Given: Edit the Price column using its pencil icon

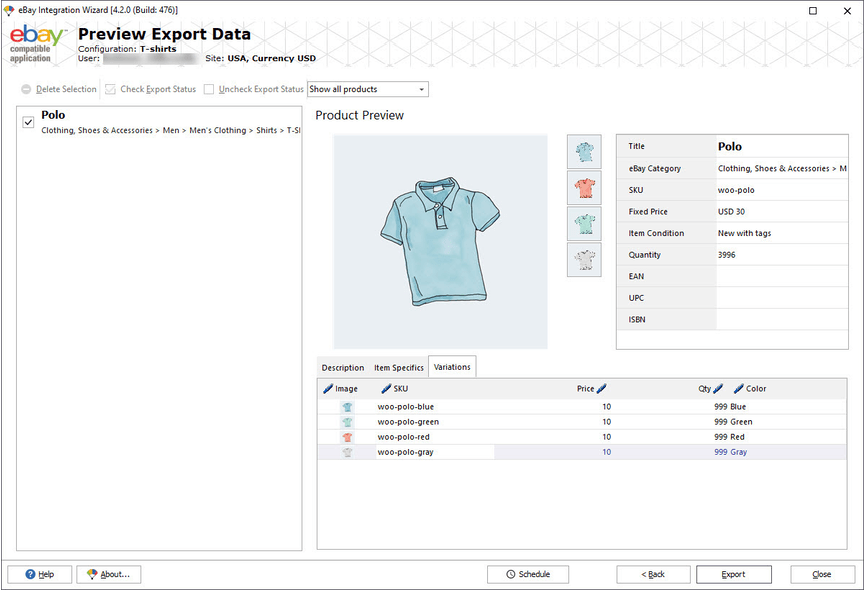Looking at the screenshot, I should (602, 388).
